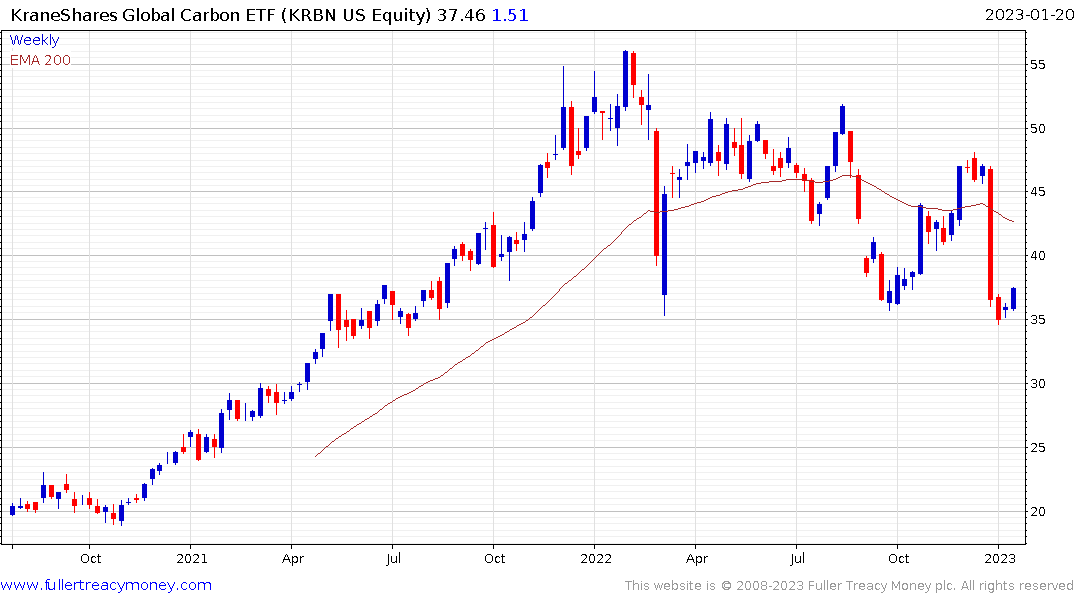Click the 40 price axis label
This screenshot has width=1075, height=600.
1037,256
